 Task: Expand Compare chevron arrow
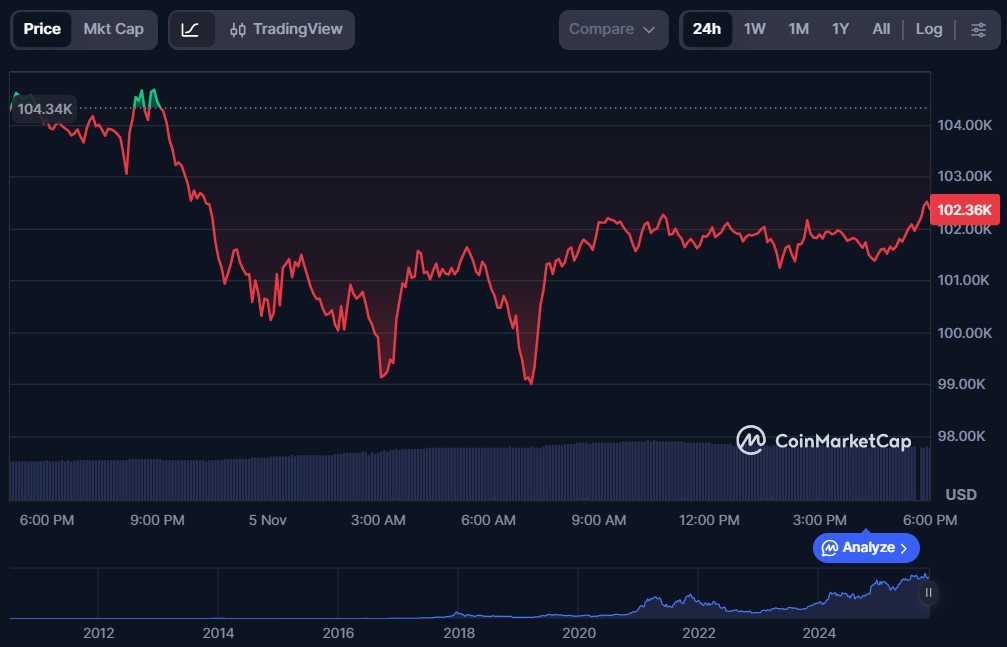[649, 30]
